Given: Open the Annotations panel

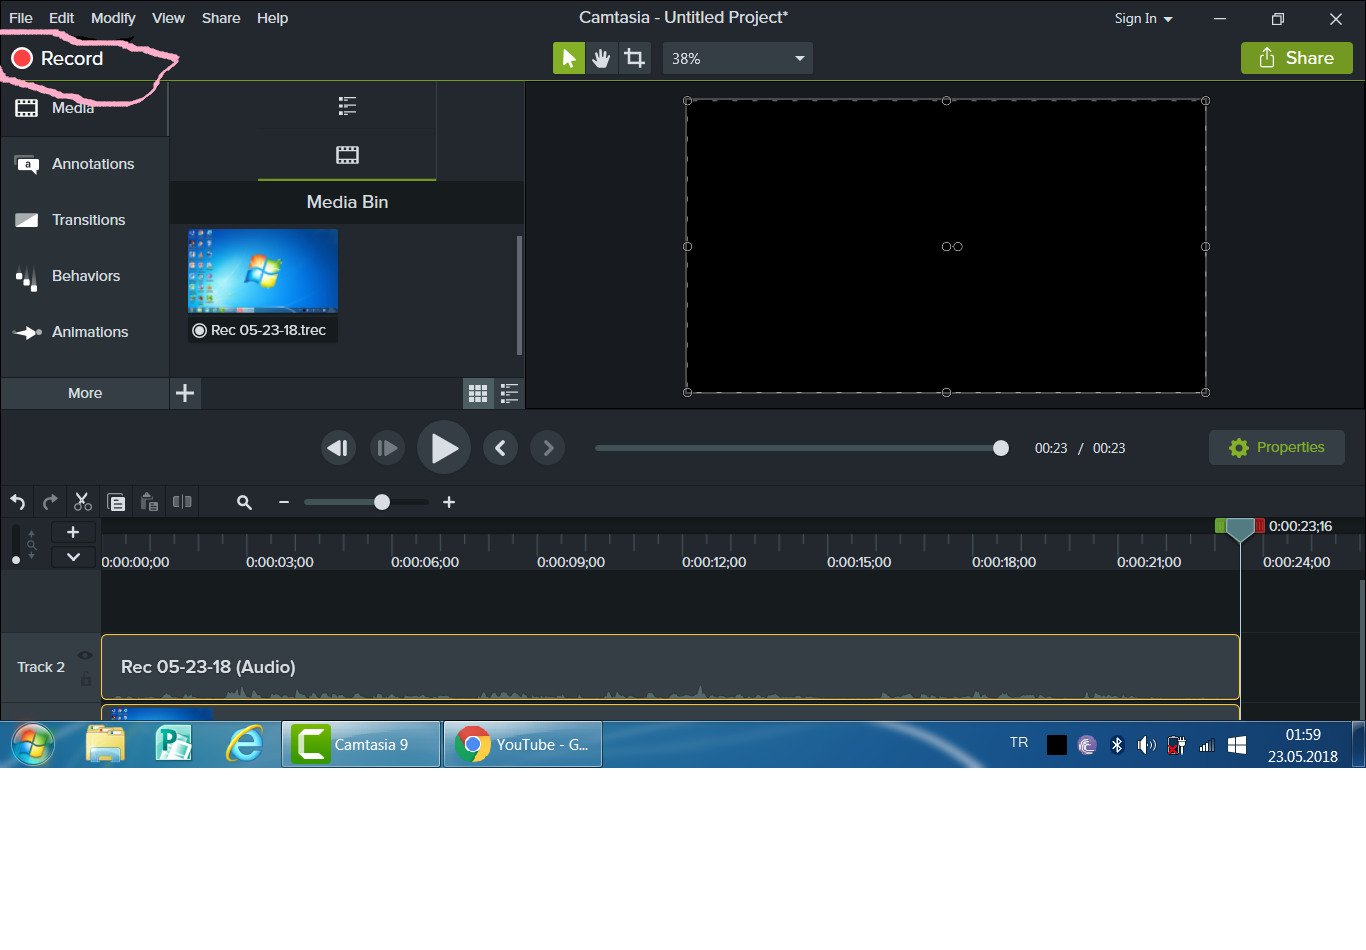Looking at the screenshot, I should pyautogui.click(x=84, y=164).
